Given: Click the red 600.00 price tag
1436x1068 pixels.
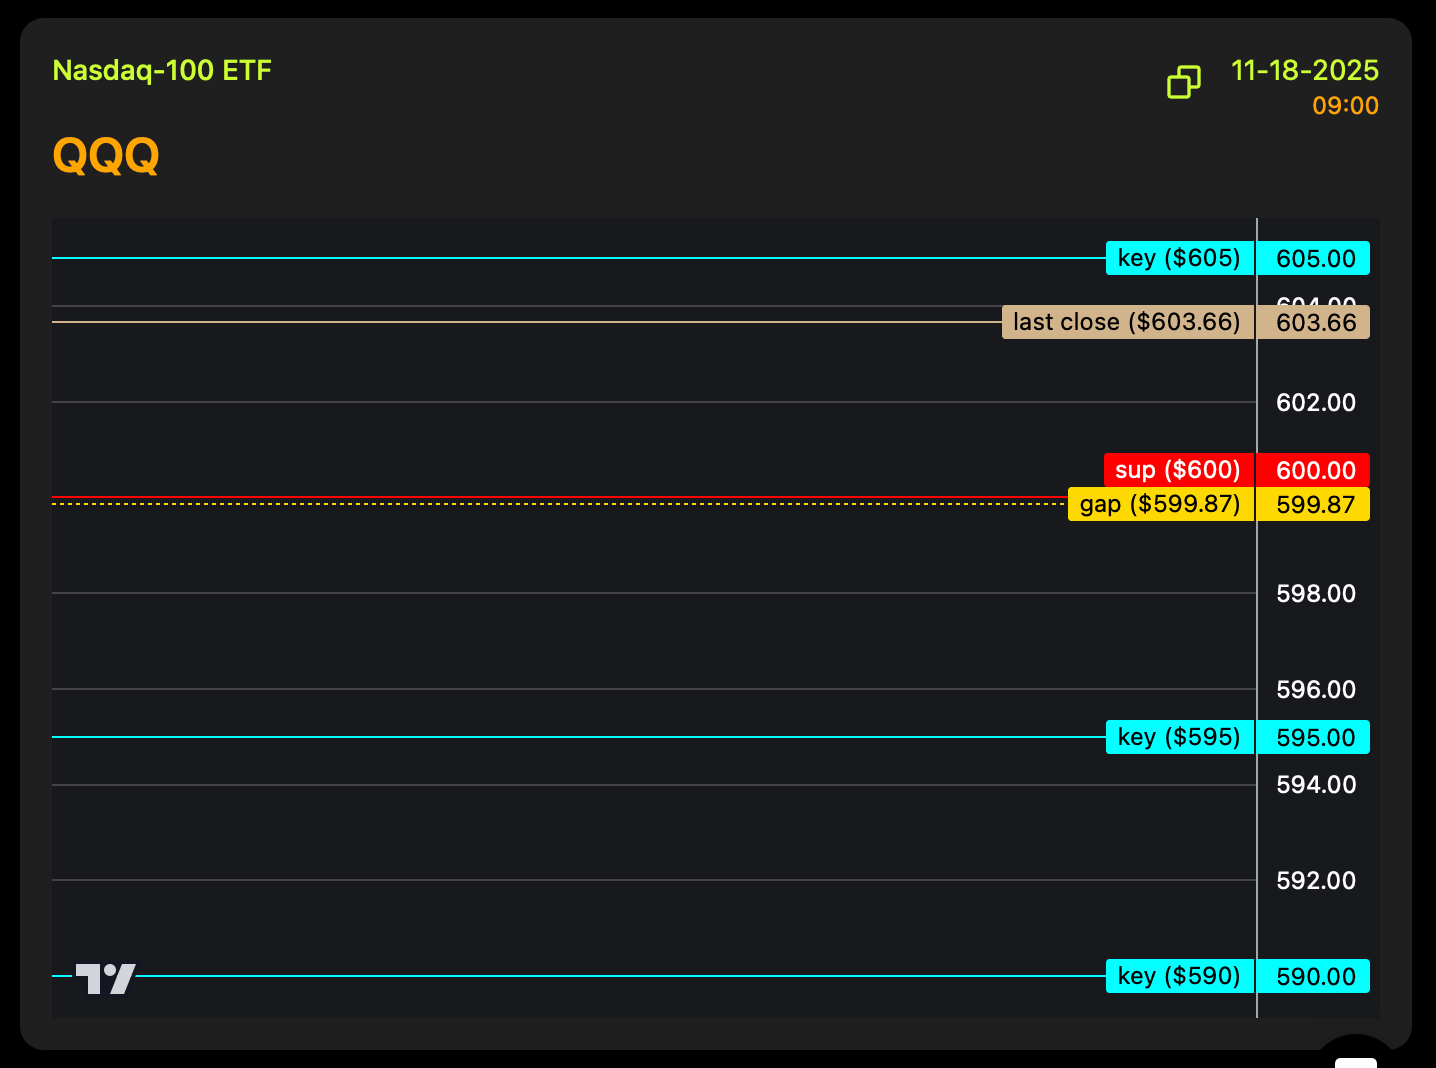Looking at the screenshot, I should pyautogui.click(x=1314, y=471).
